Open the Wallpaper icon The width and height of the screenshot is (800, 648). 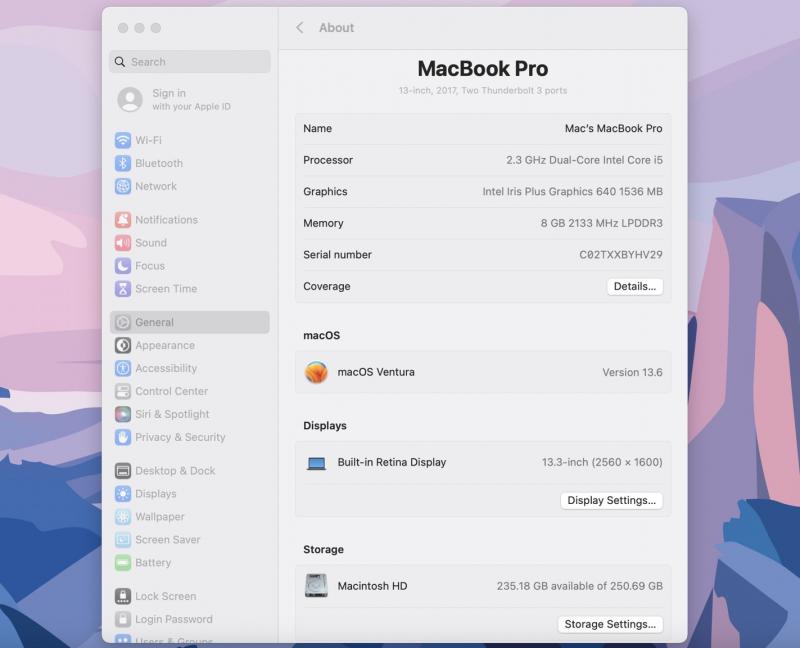[122, 517]
